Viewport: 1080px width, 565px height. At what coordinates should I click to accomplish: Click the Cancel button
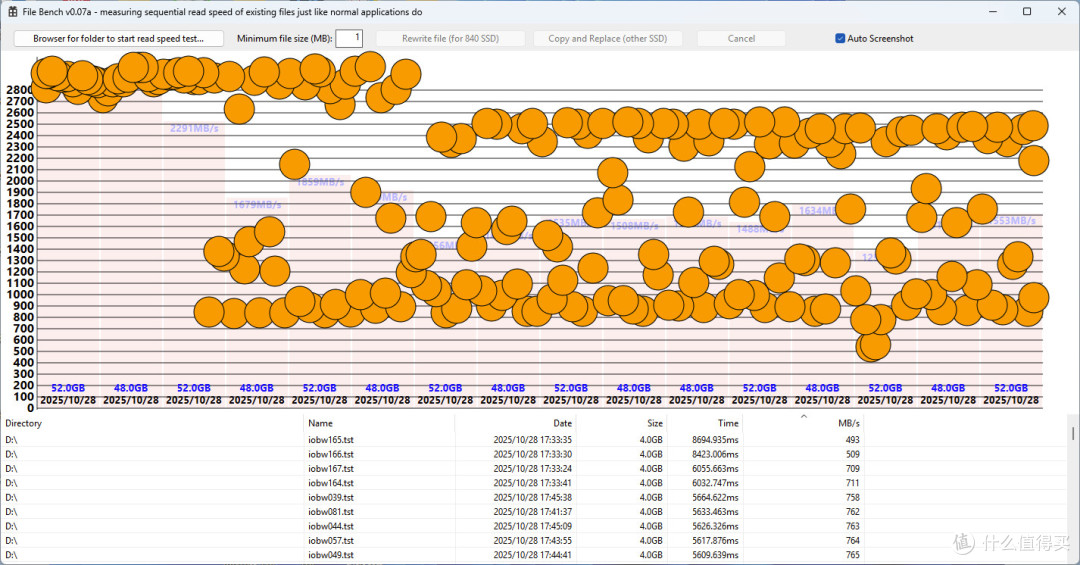741,39
